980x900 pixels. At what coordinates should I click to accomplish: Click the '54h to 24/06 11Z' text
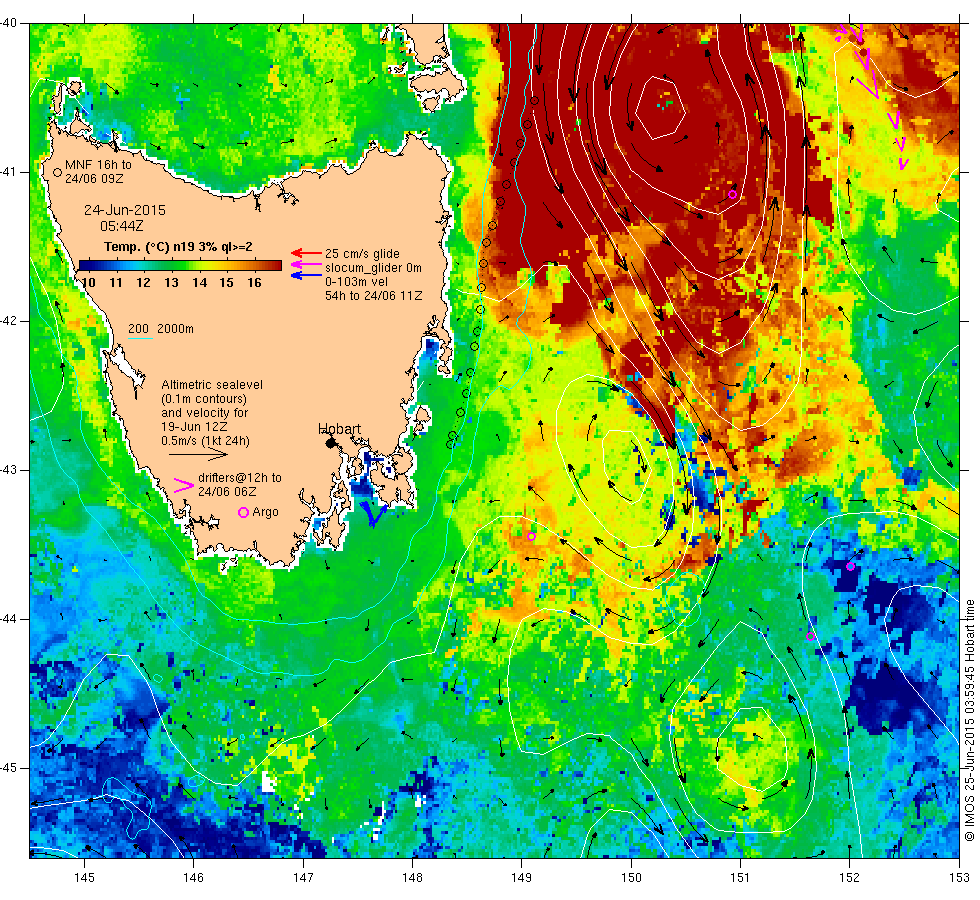pos(374,296)
